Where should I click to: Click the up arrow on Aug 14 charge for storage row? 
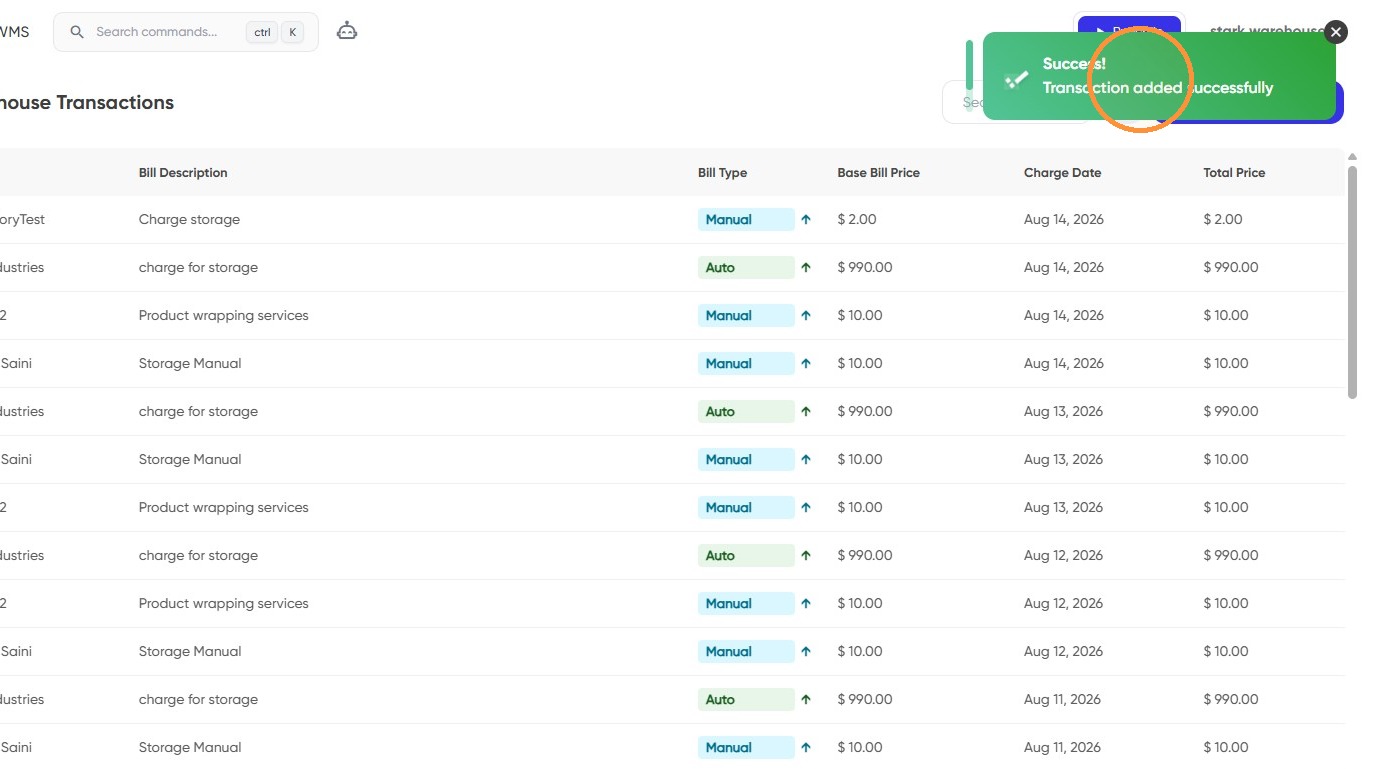point(806,267)
